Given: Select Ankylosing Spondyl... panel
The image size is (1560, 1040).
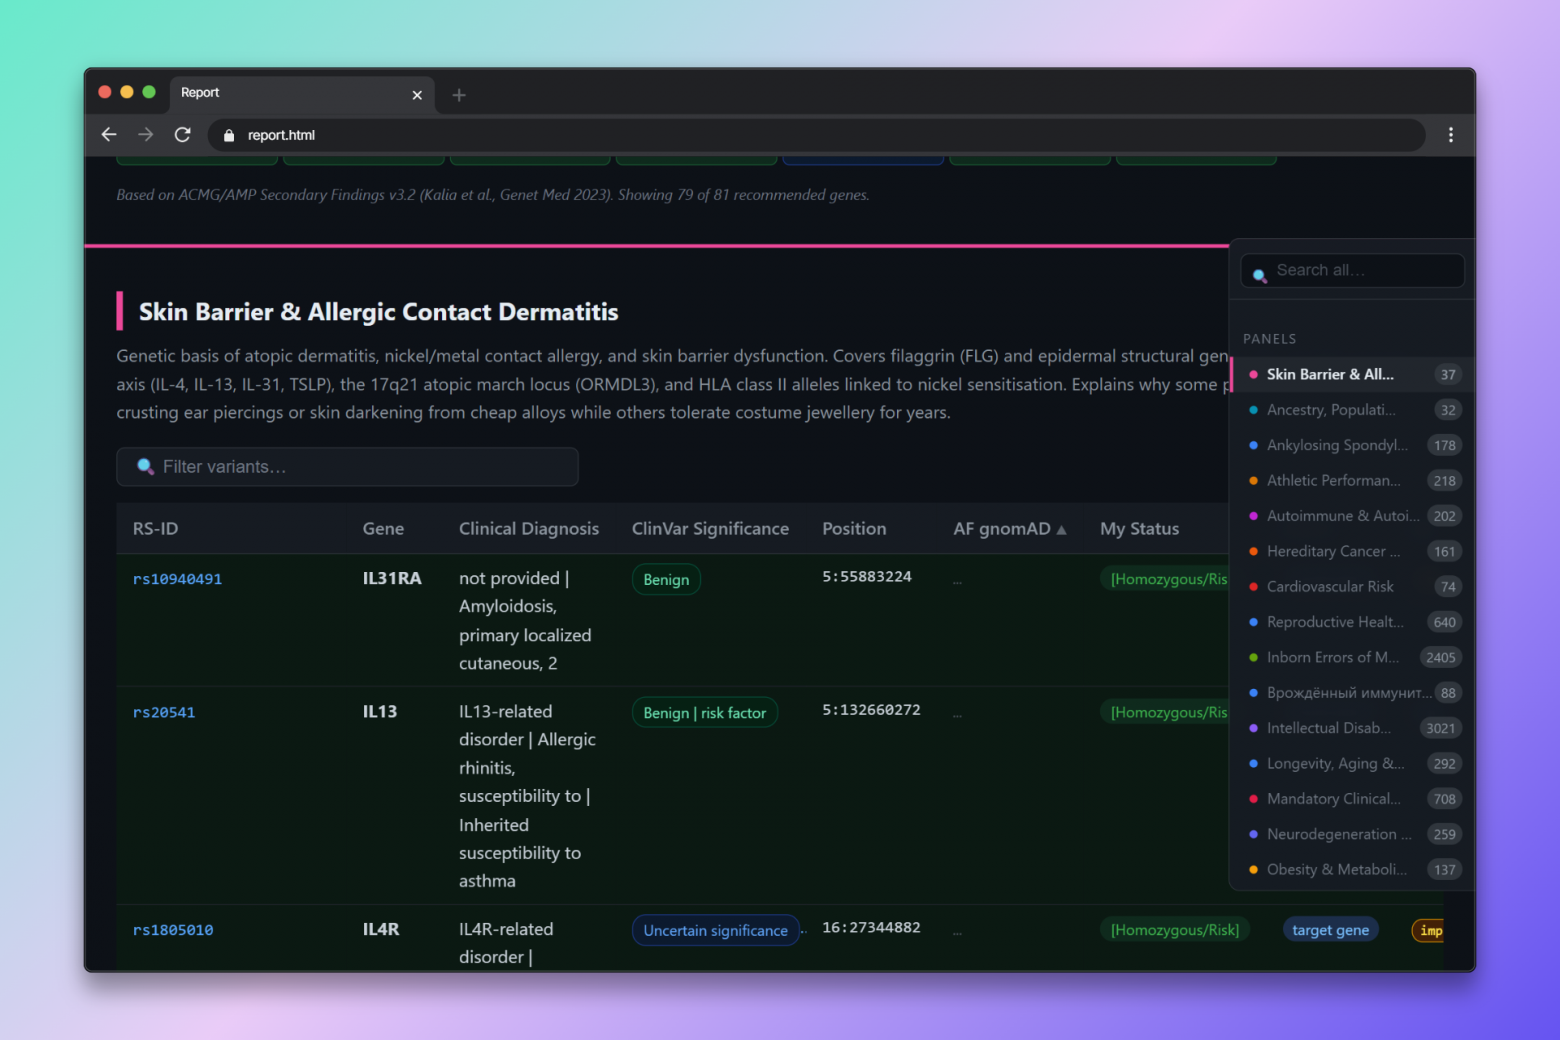Looking at the screenshot, I should coord(1352,445).
